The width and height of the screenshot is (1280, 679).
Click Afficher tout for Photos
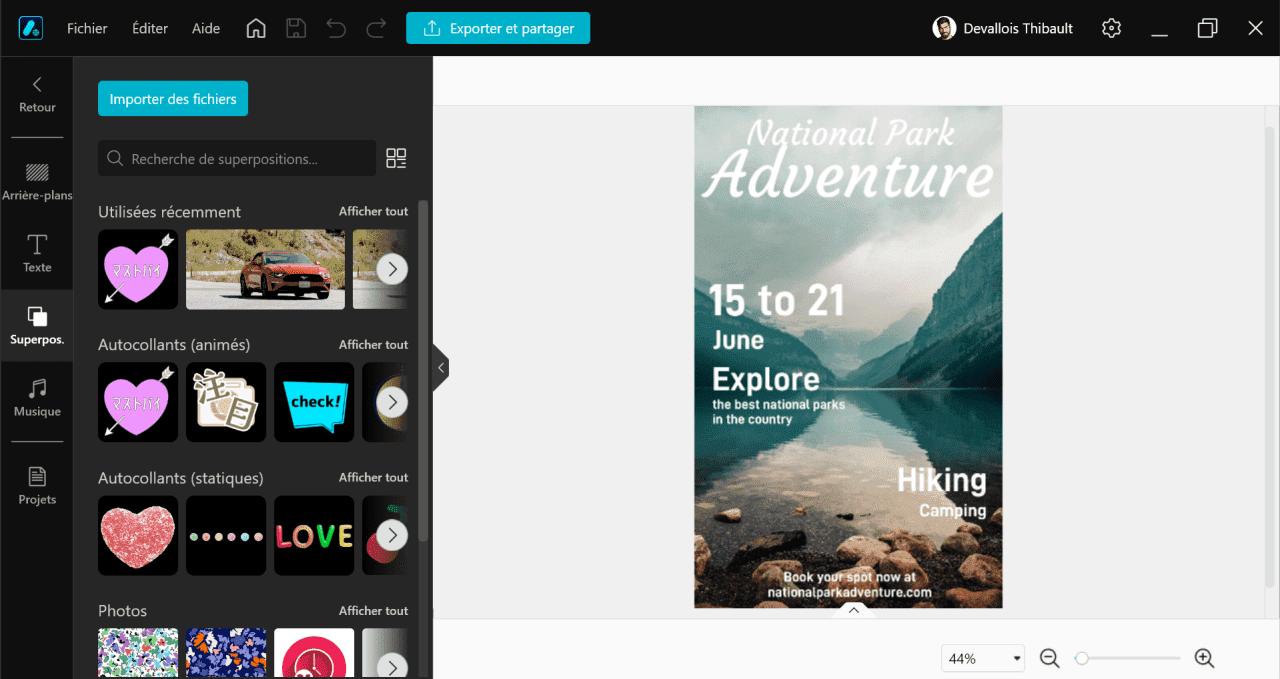point(373,610)
